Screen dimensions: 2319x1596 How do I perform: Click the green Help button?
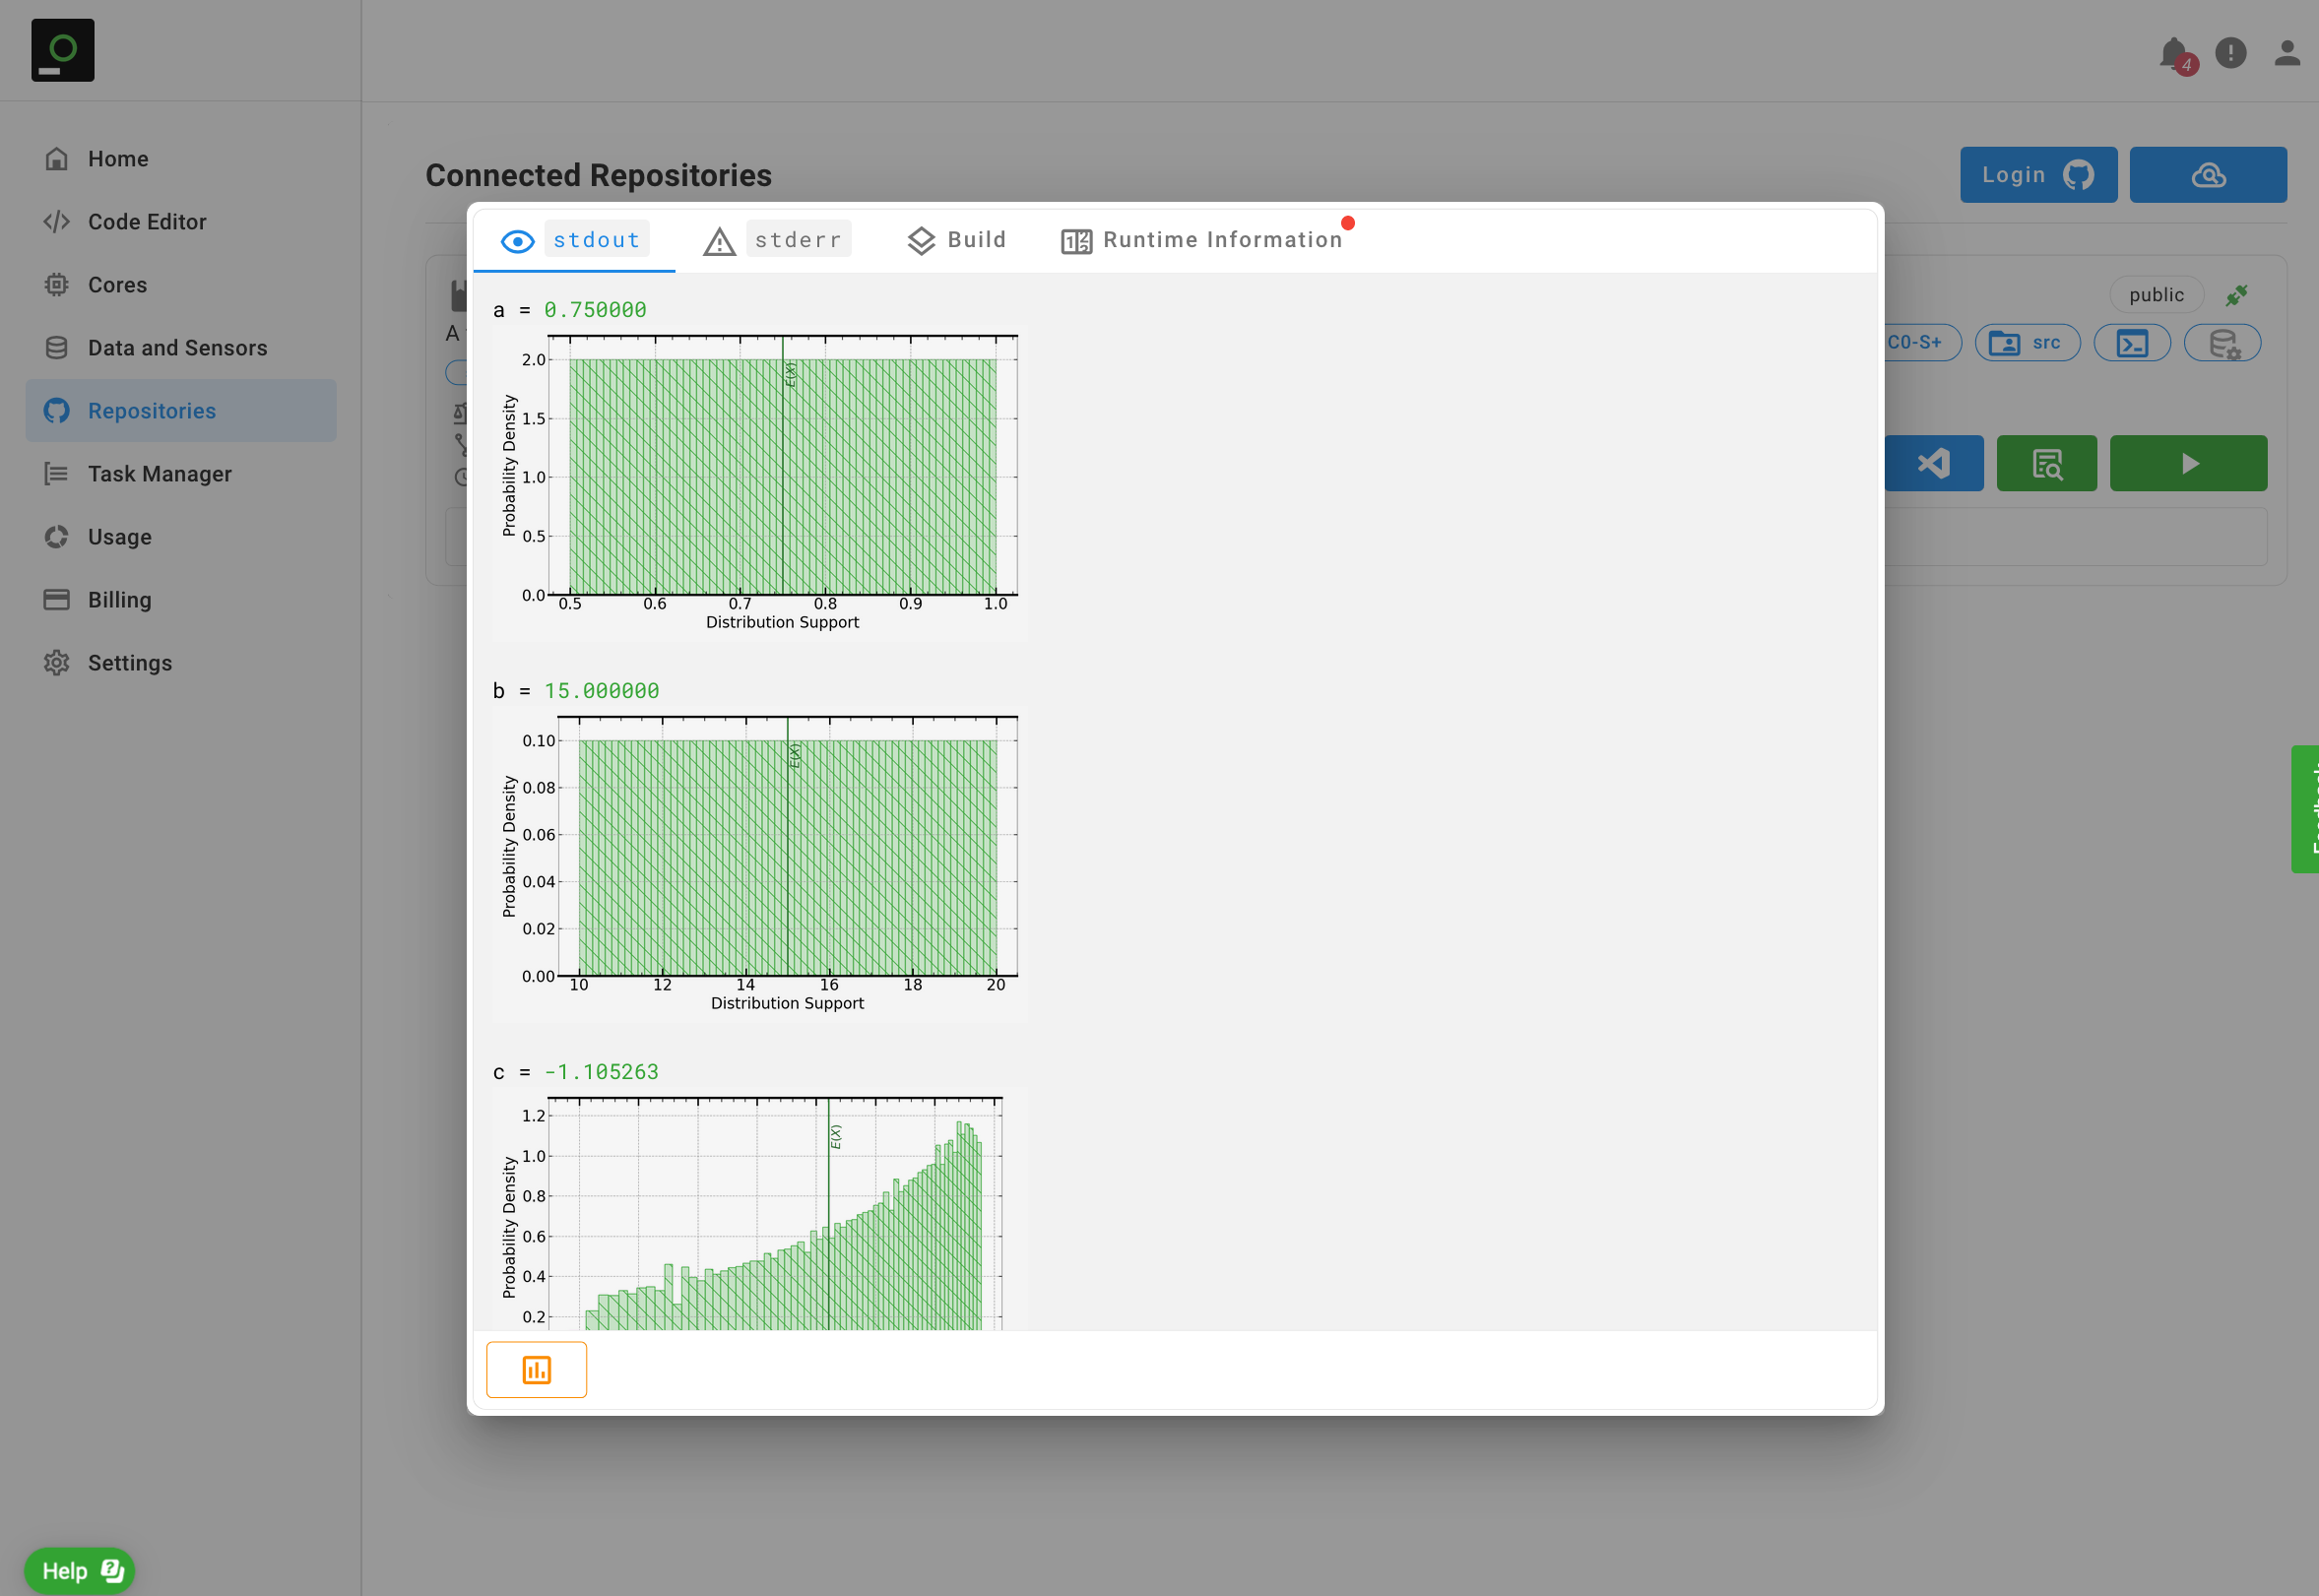(x=79, y=1570)
